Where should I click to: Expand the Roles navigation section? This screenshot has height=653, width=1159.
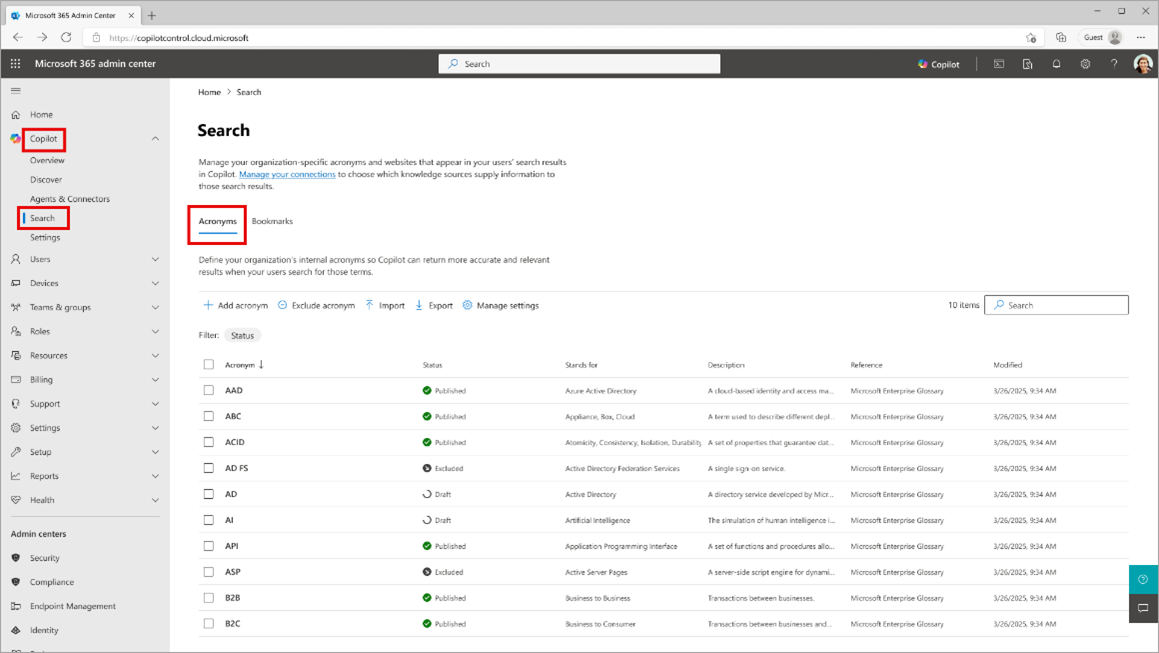tap(155, 331)
